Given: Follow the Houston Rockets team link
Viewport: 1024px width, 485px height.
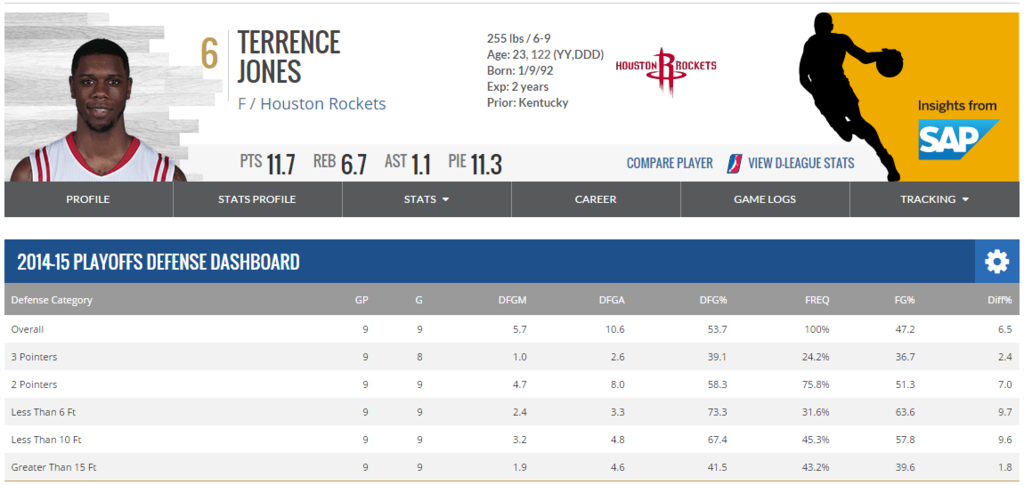Looking at the screenshot, I should click(323, 104).
